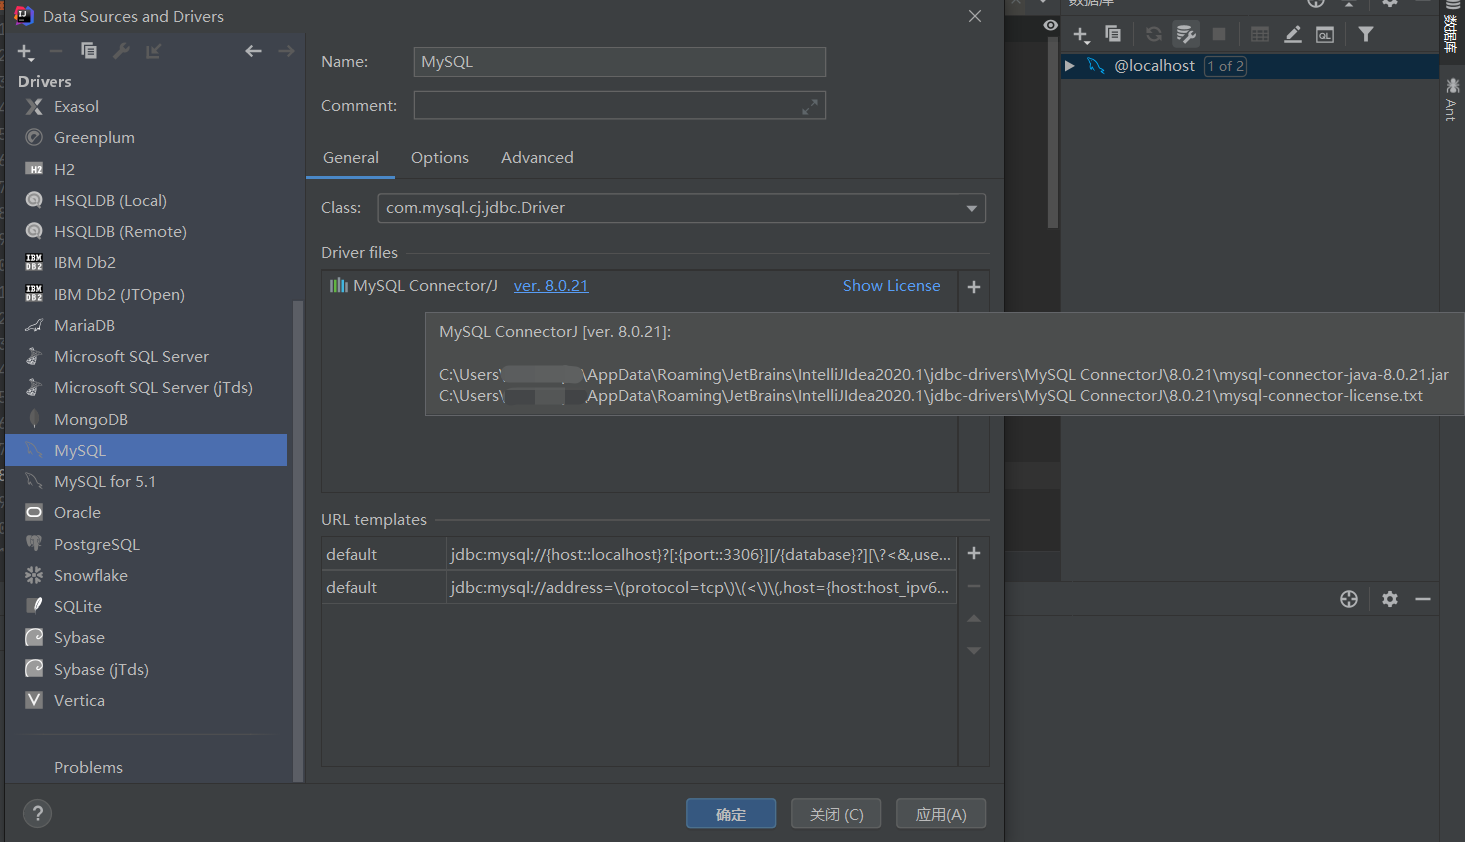Select the MariaDB driver

(146, 326)
